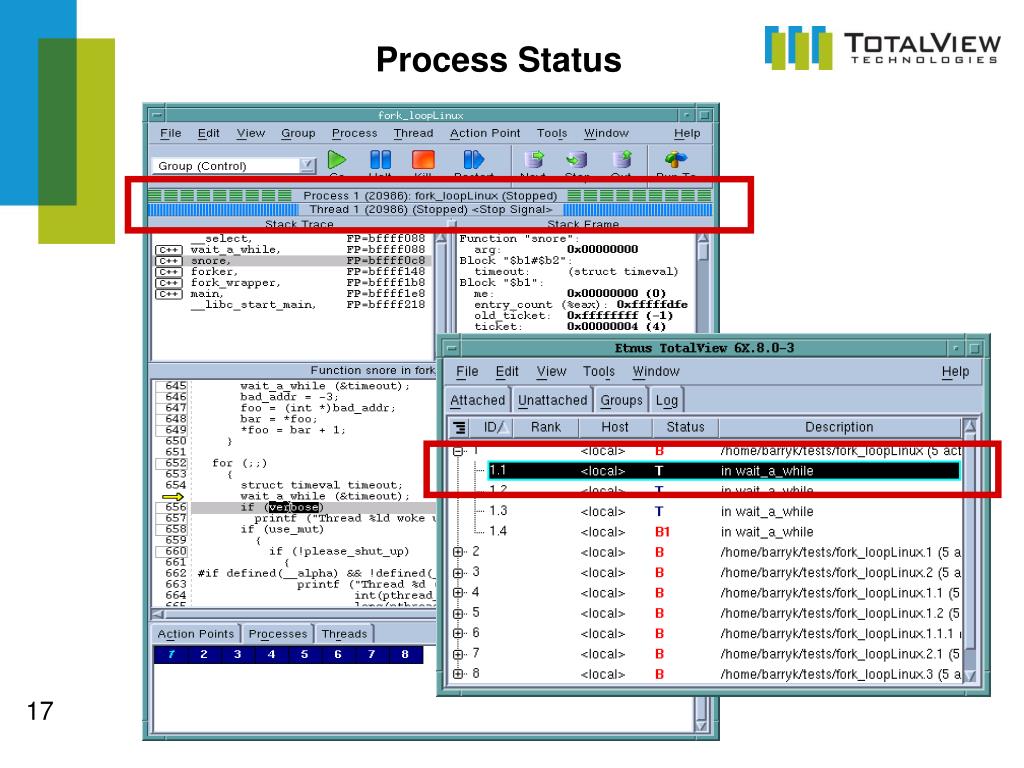Click the process list vertical scrollbar
Screen dimensions: 1024x768
click(970, 549)
